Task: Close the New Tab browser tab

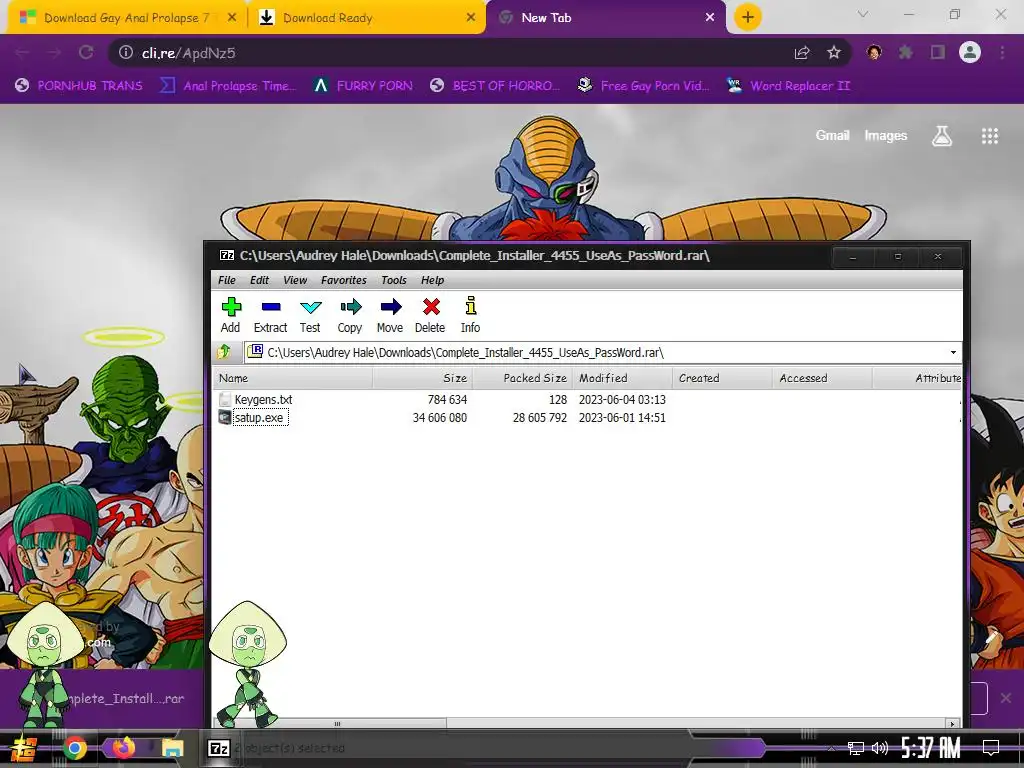Action: tap(710, 18)
